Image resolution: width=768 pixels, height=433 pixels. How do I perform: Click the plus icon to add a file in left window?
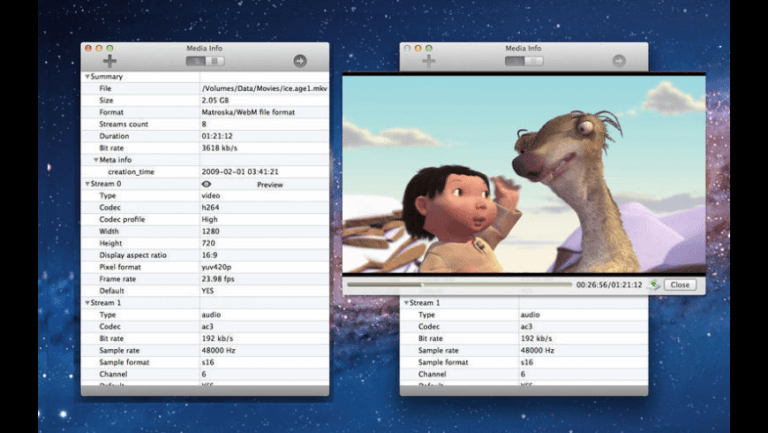pyautogui.click(x=110, y=61)
